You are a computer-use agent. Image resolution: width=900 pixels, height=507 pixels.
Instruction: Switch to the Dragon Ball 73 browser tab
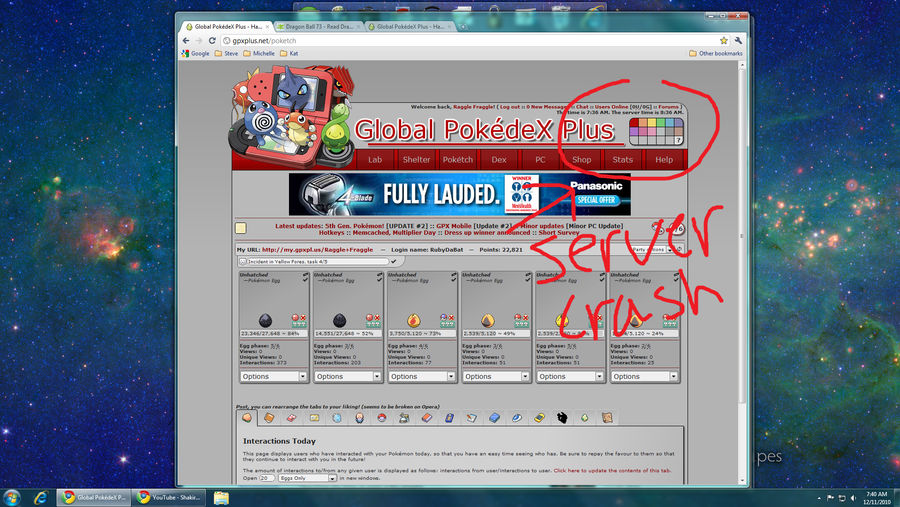tap(319, 26)
